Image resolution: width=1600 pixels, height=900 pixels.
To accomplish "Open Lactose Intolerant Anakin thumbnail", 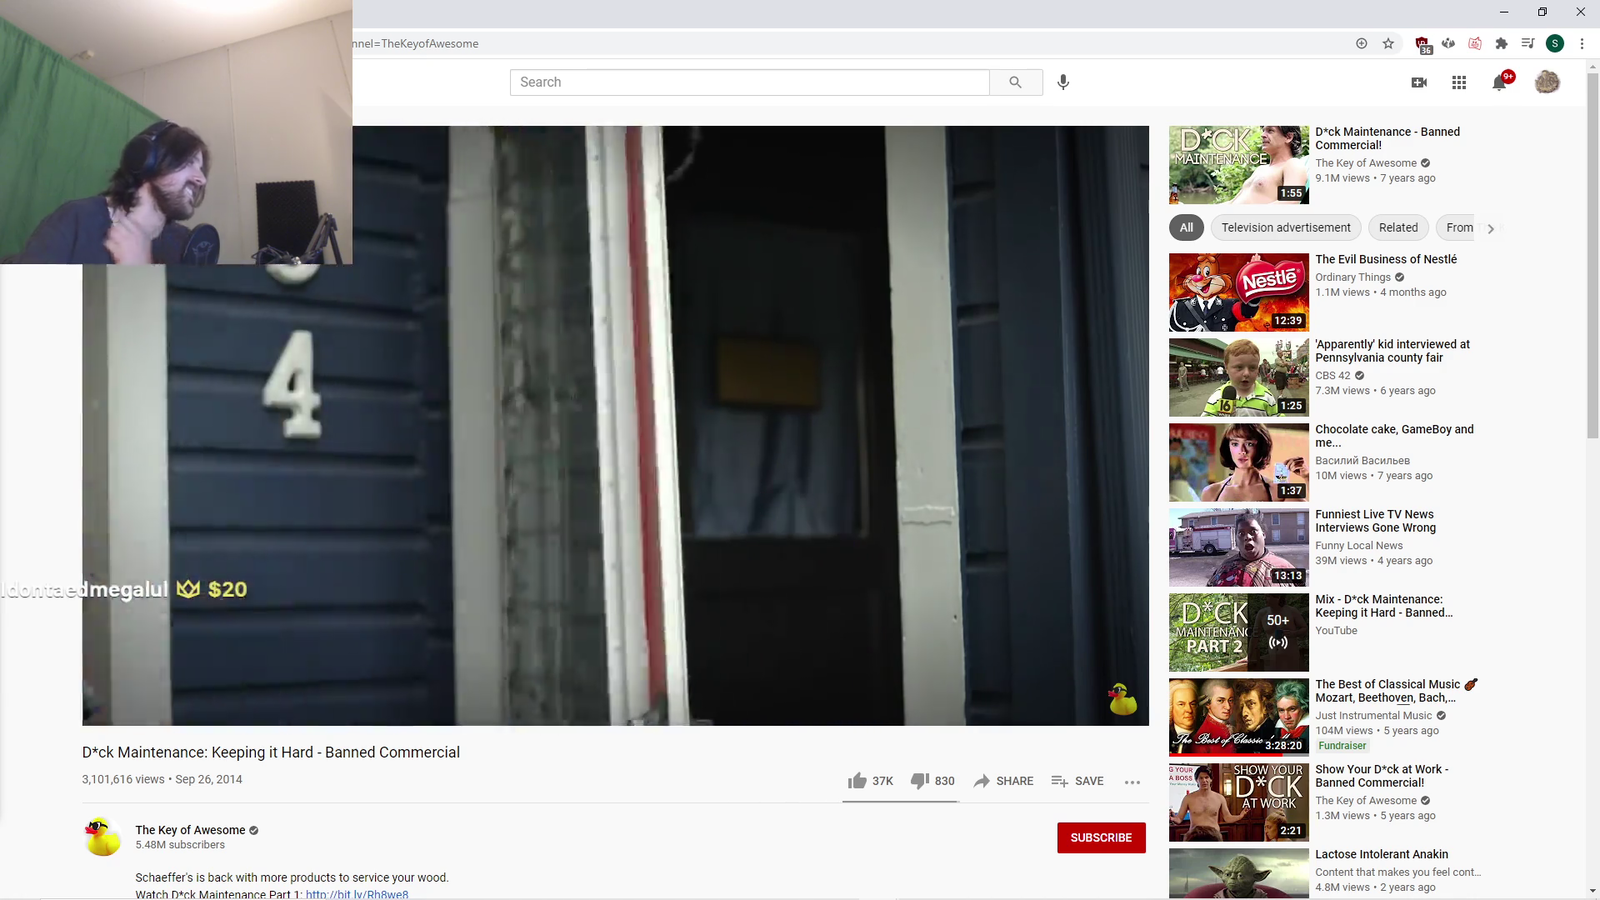I will click(x=1239, y=873).
